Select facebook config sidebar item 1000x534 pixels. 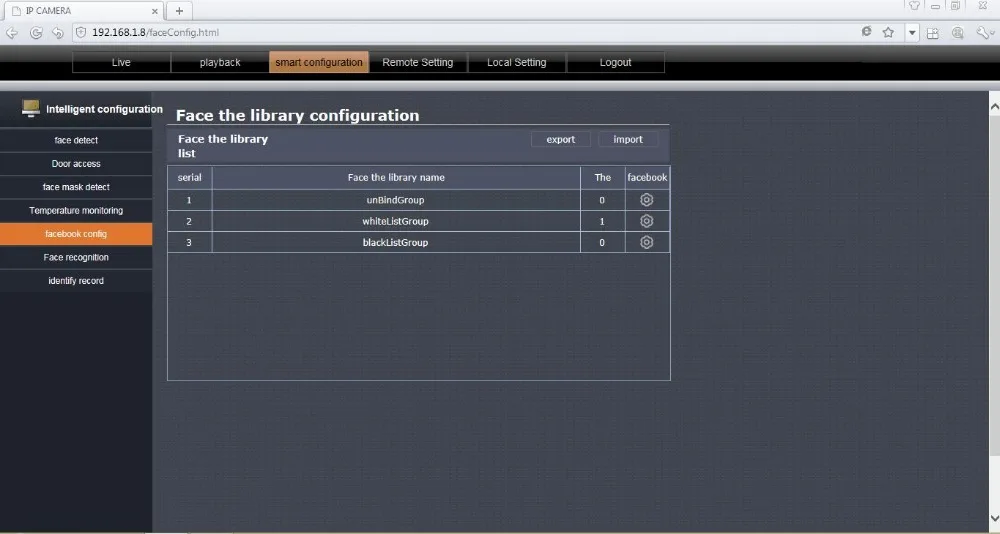tap(76, 234)
